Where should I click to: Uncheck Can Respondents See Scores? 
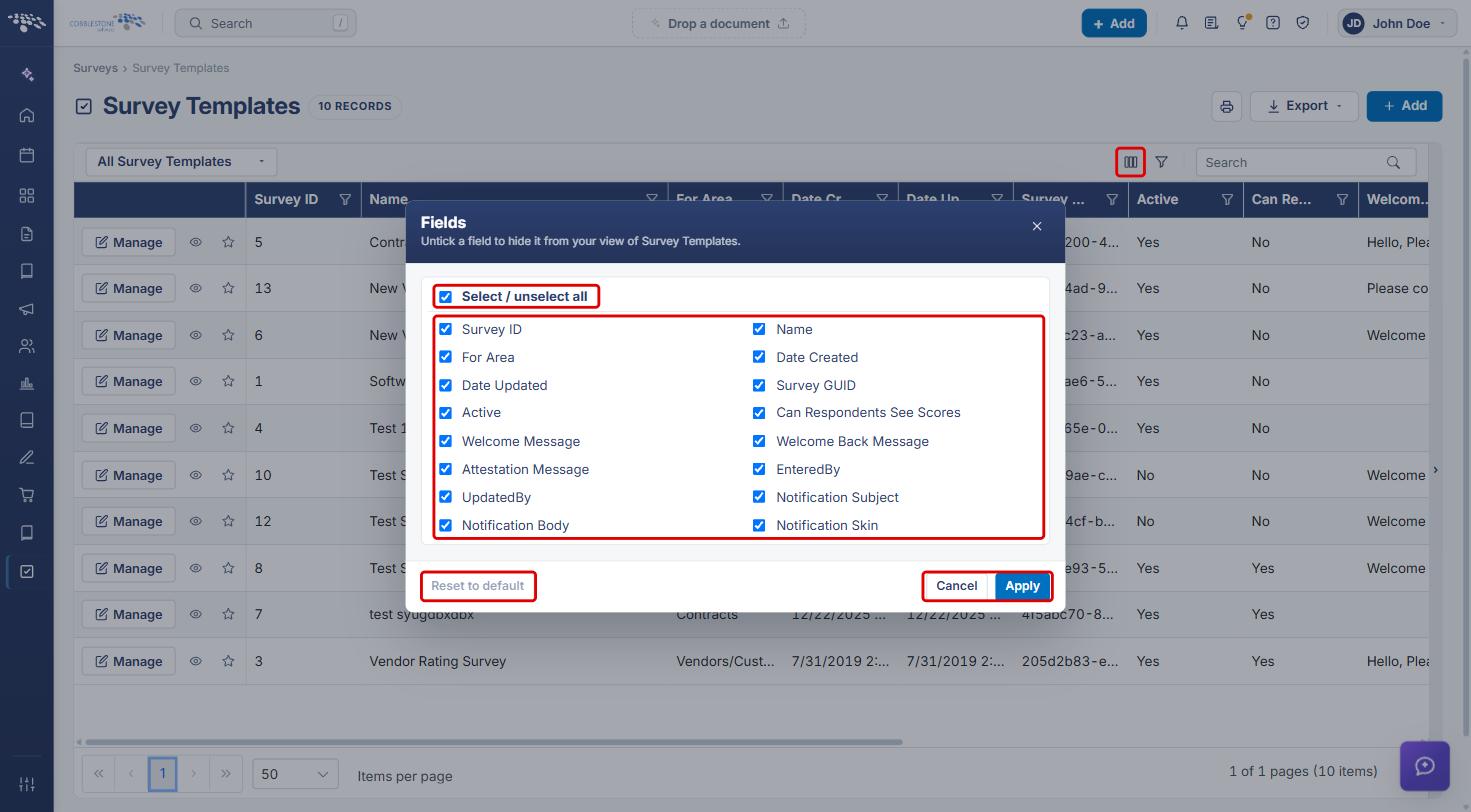759,412
